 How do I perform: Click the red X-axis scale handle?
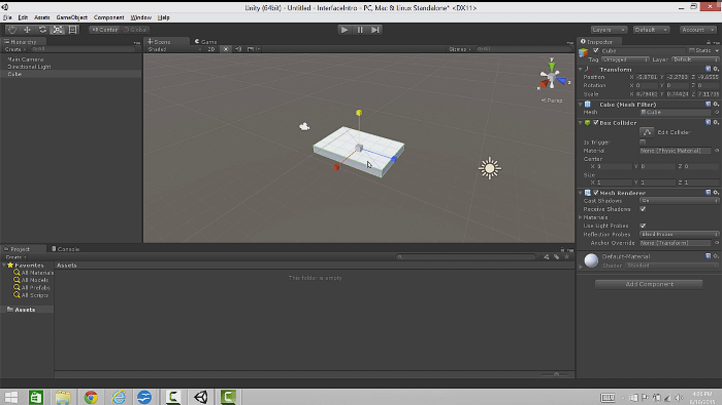point(336,168)
